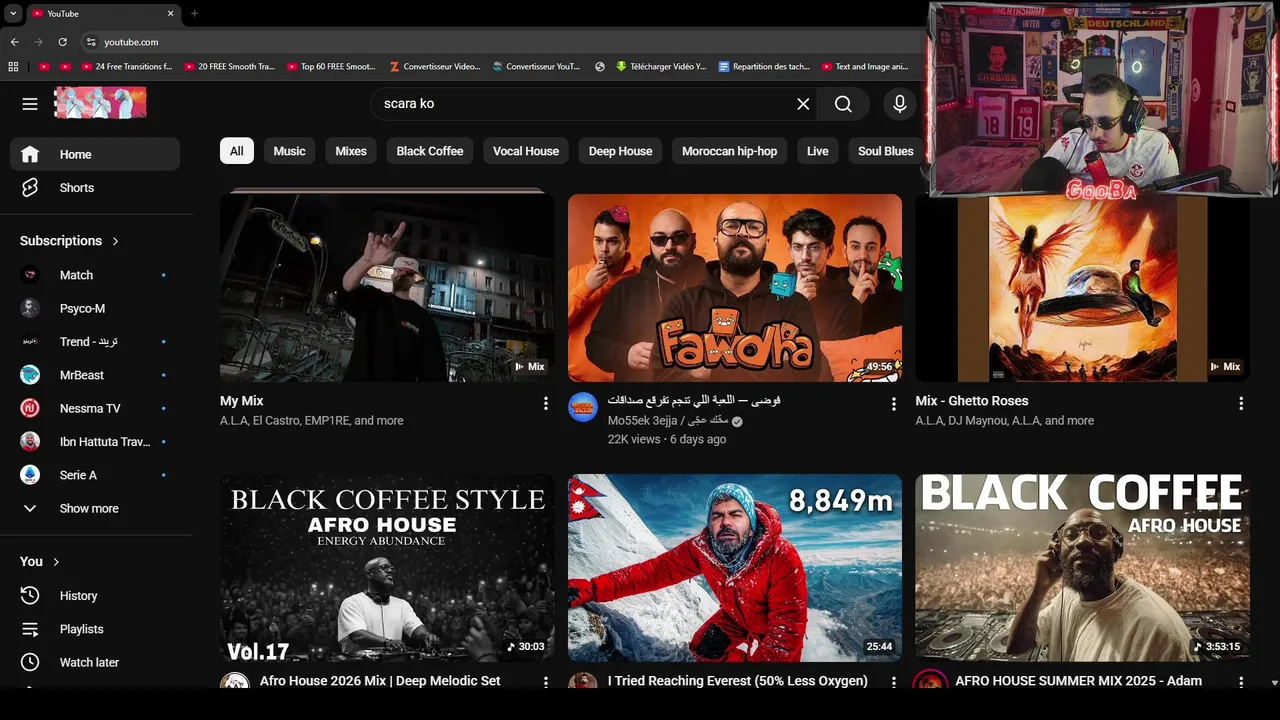The image size is (1280, 720).
Task: Select the Live filter chip
Action: pos(818,151)
